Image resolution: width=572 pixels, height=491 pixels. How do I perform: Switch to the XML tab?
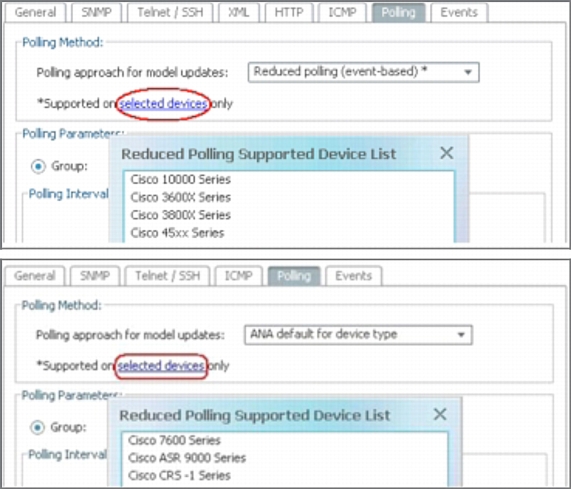[x=239, y=13]
